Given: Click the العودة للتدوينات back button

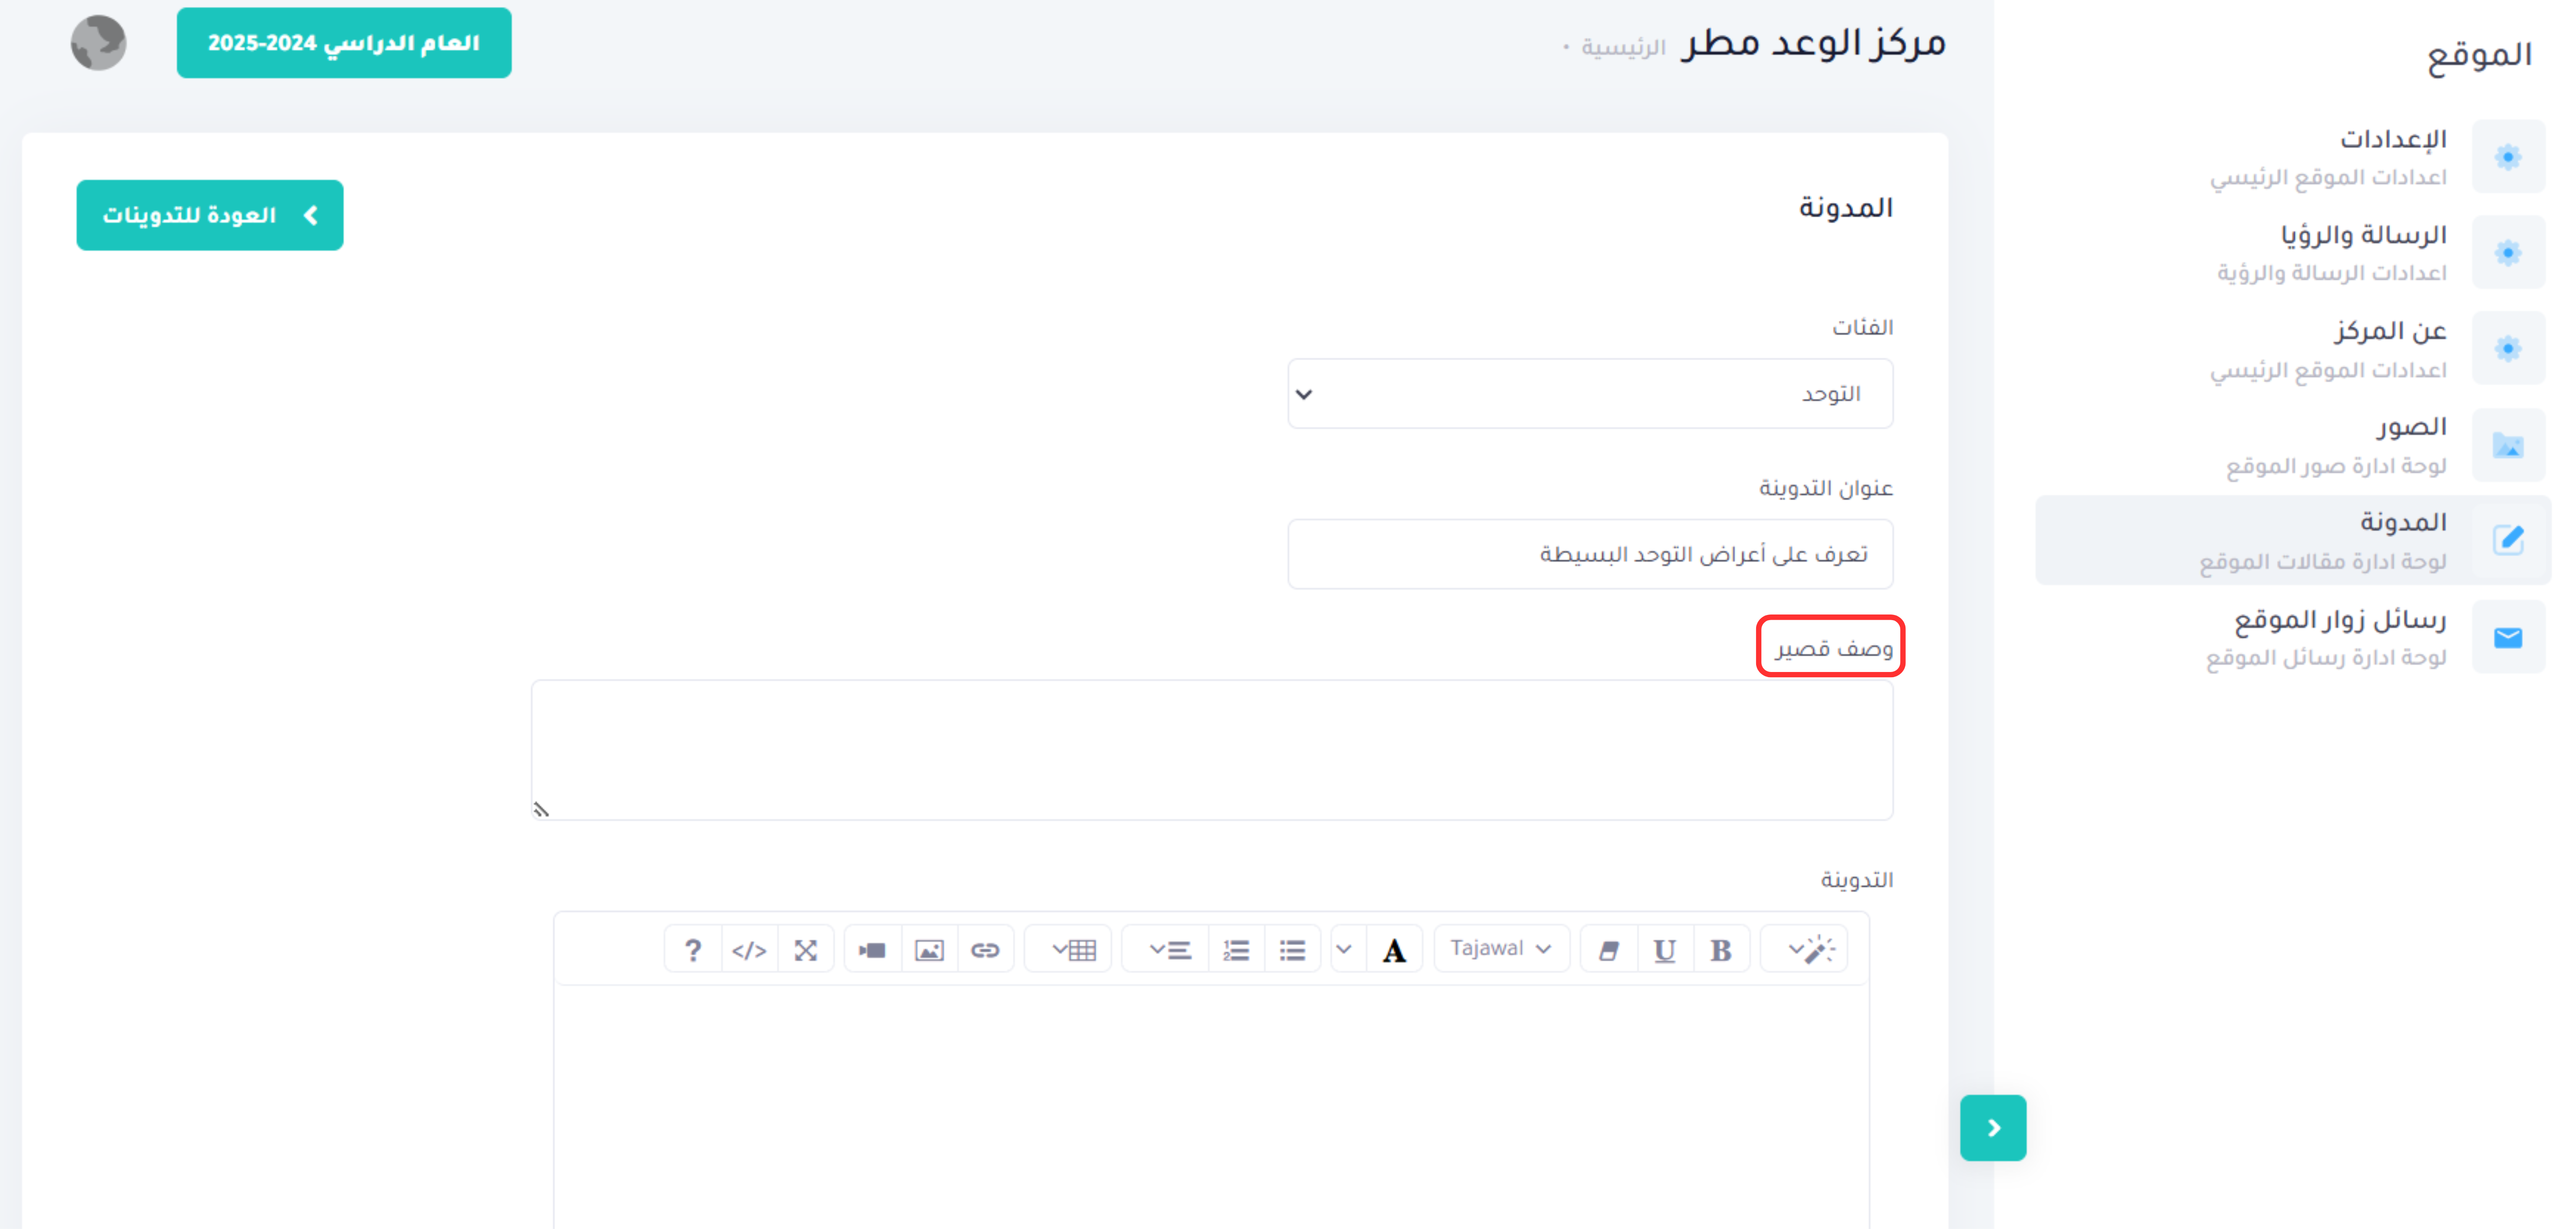Looking at the screenshot, I should pos(210,215).
